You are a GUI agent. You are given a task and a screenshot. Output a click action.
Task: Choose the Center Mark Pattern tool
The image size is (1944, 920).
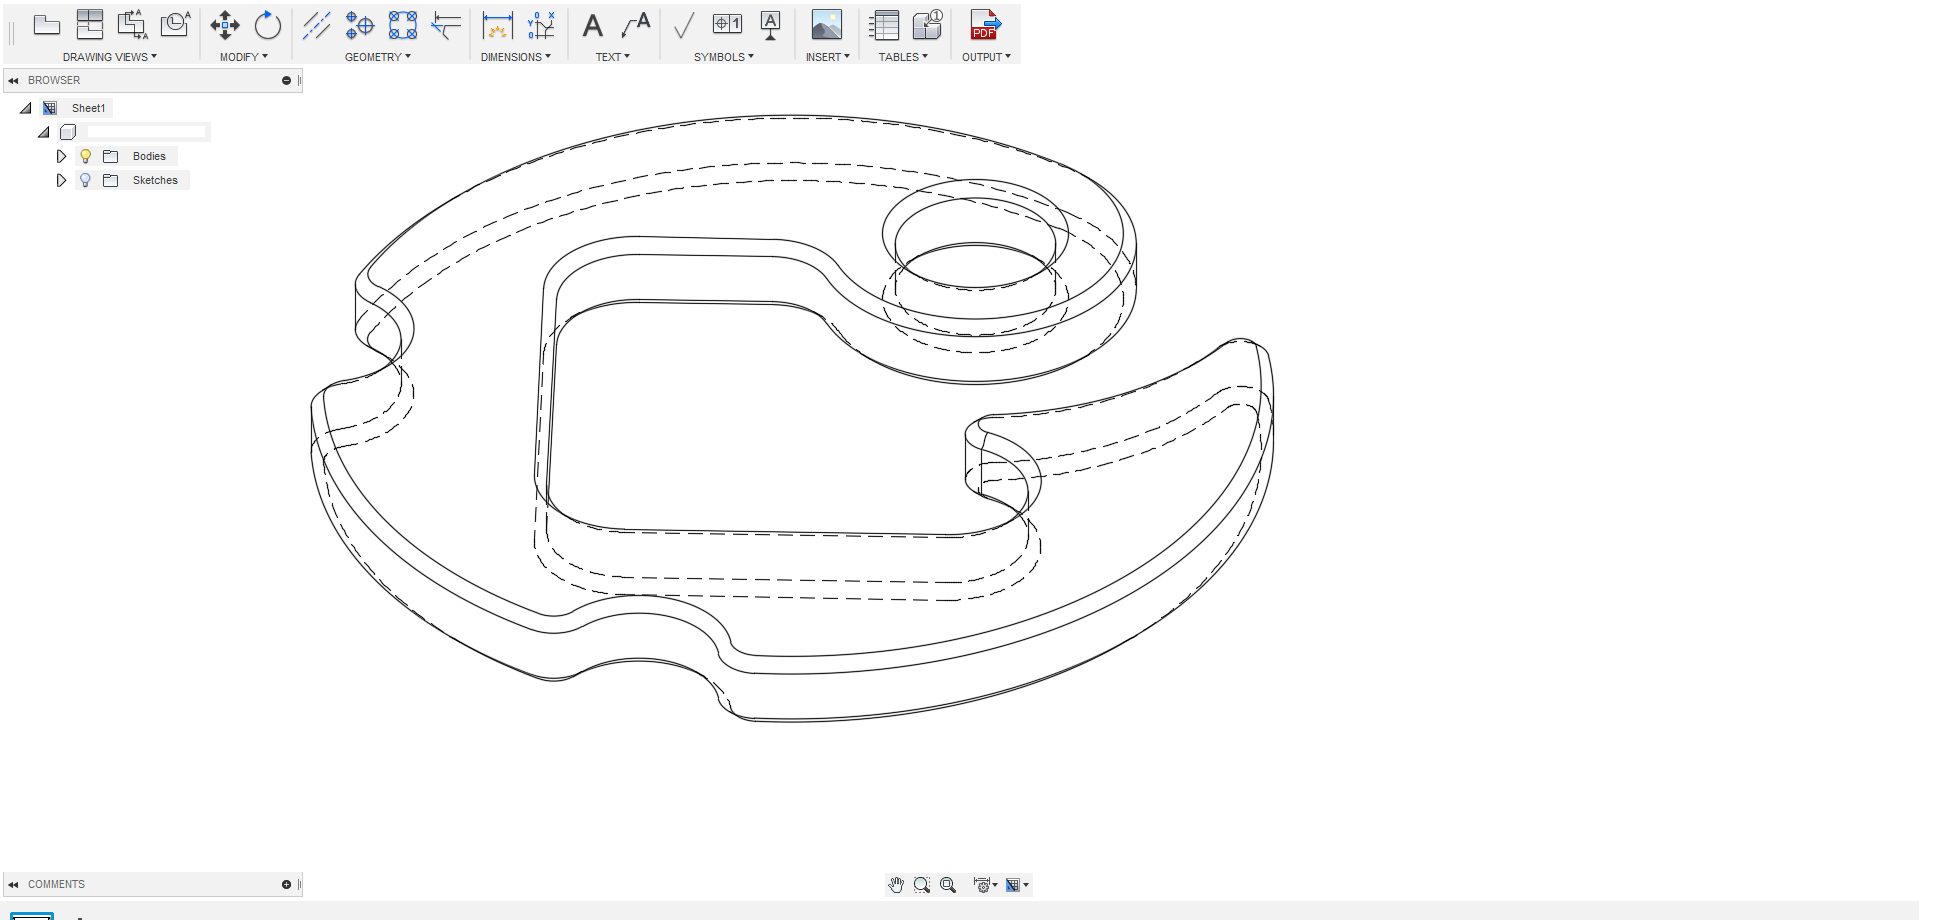pyautogui.click(x=403, y=25)
